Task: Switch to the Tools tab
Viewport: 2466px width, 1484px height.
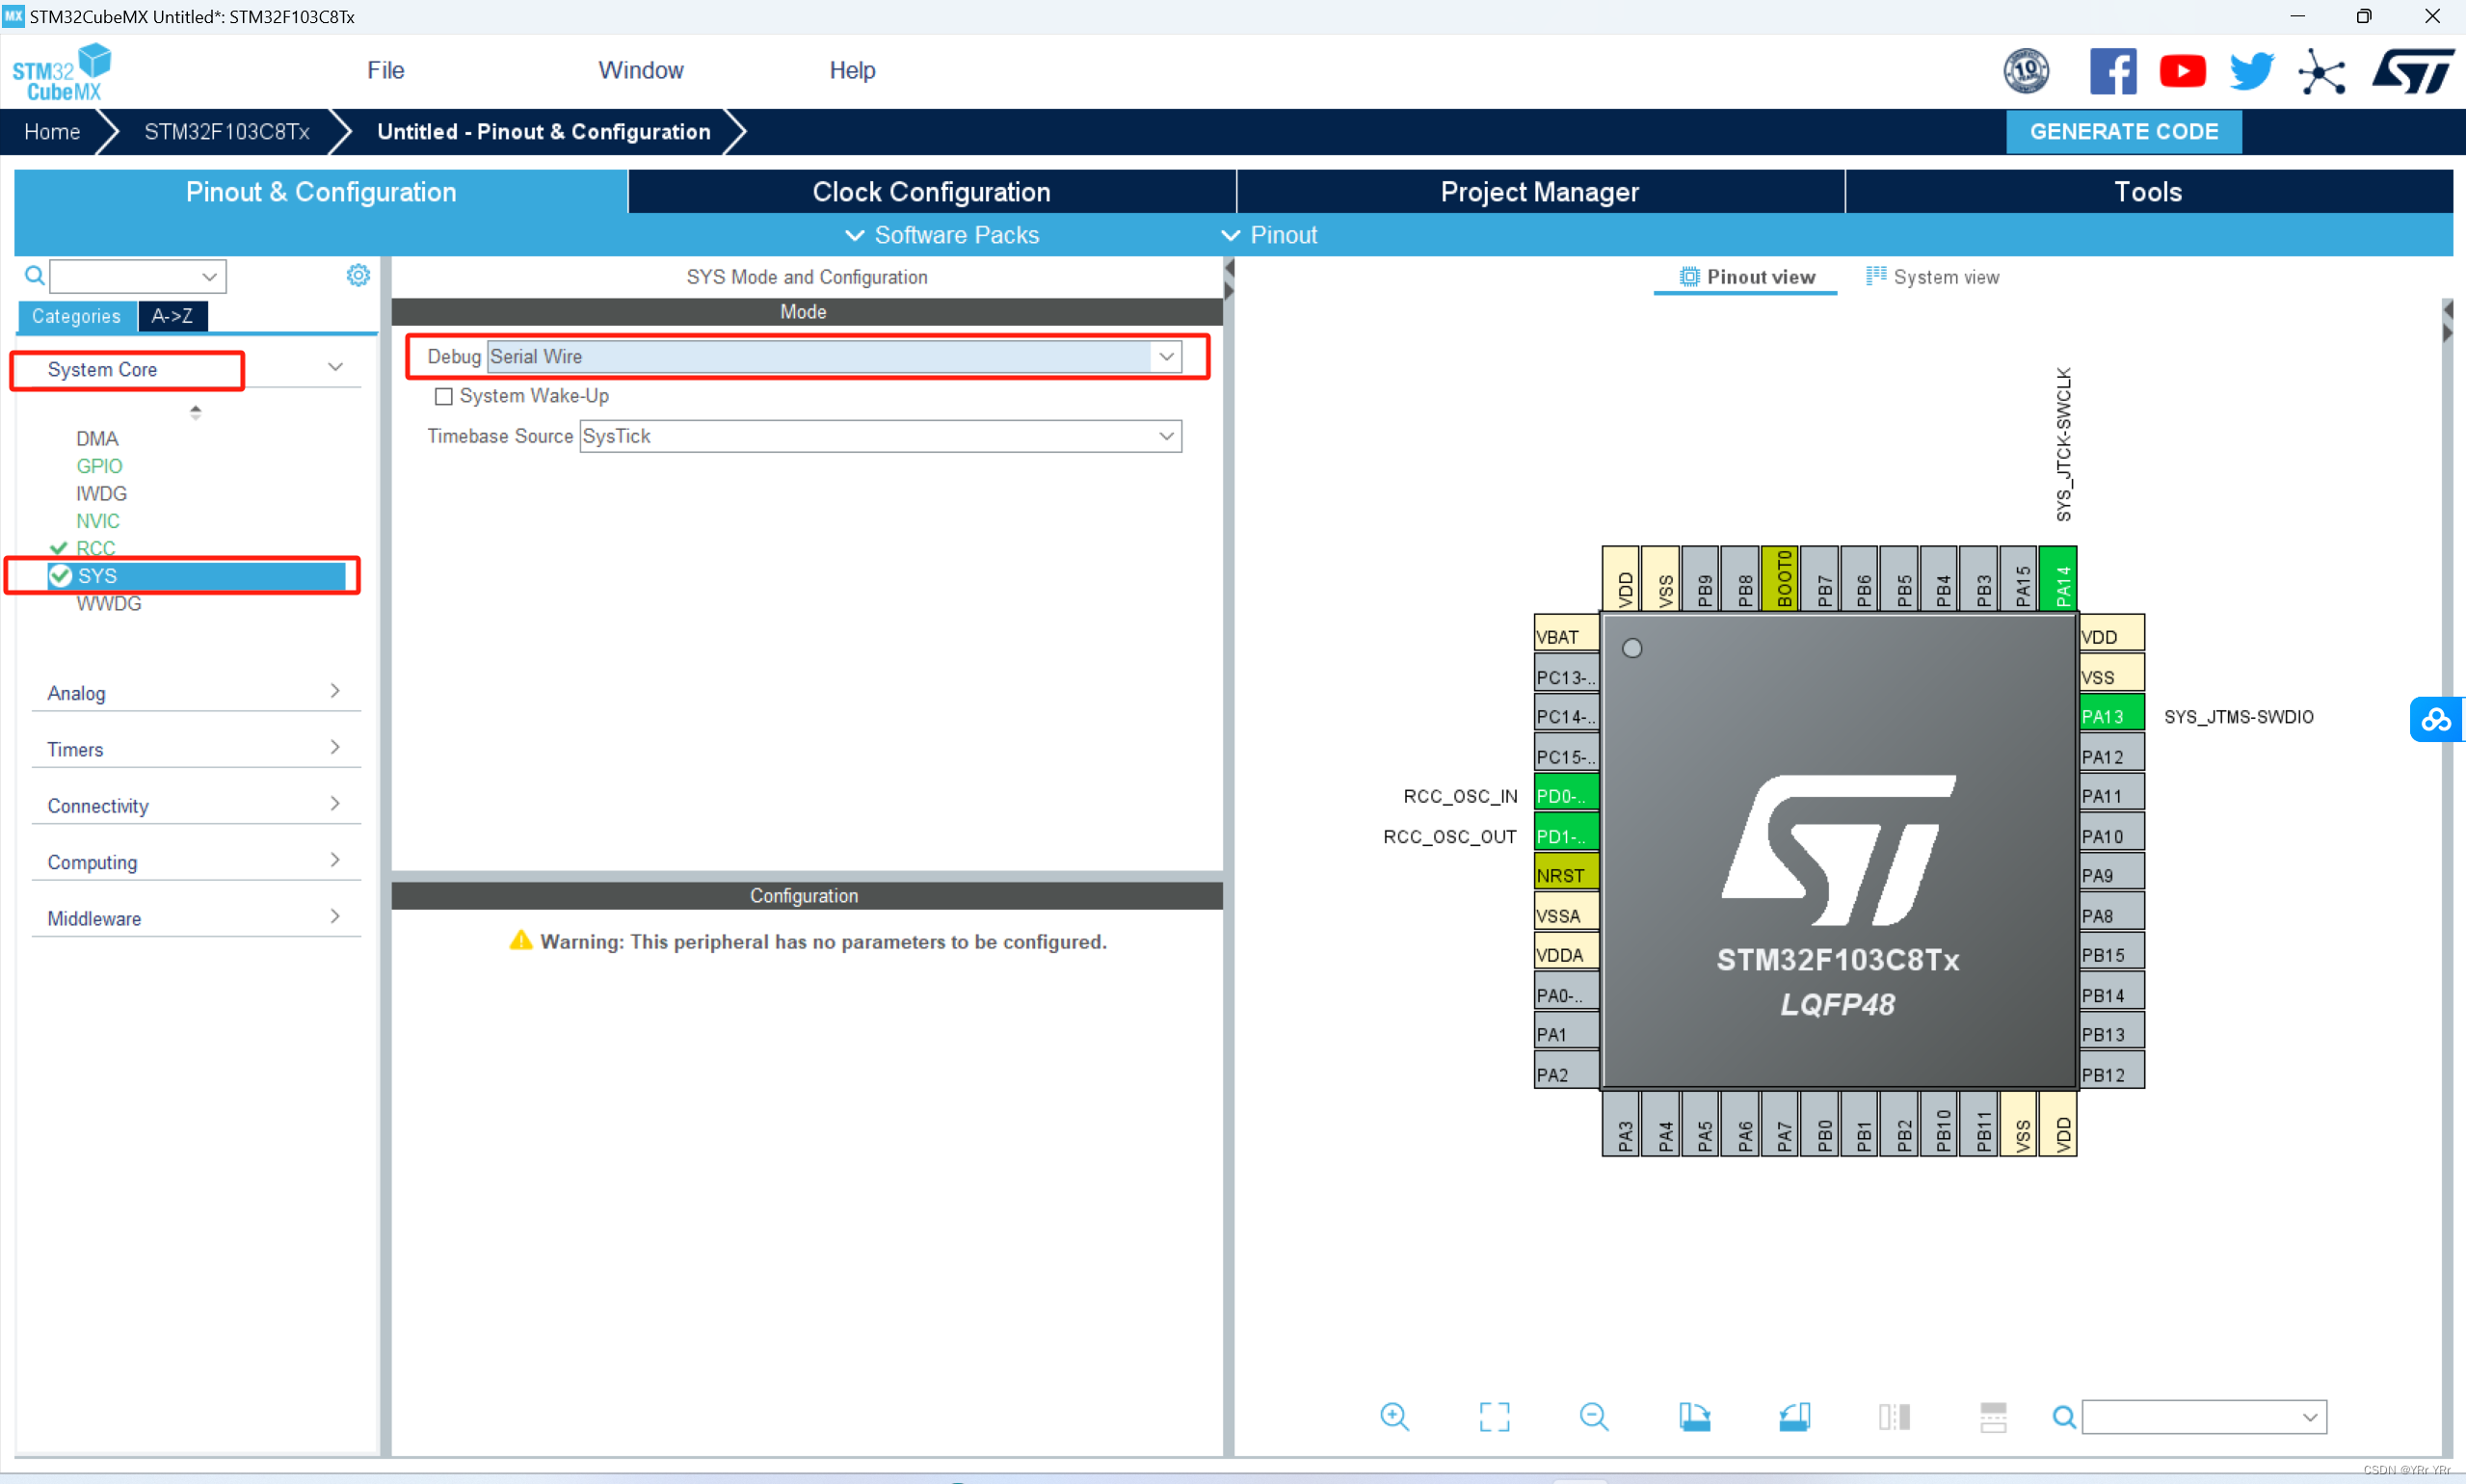Action: [2148, 191]
